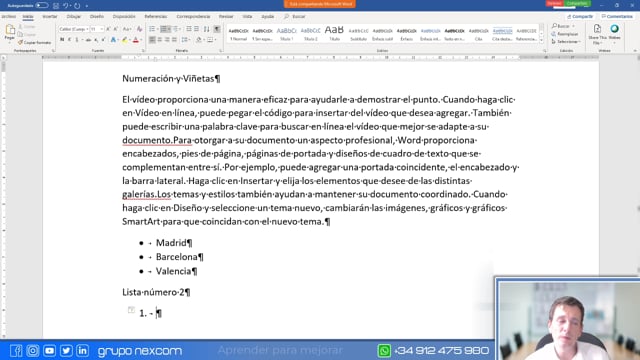
Task: Toggle underline formatting S button
Action: pyautogui.click(x=77, y=40)
